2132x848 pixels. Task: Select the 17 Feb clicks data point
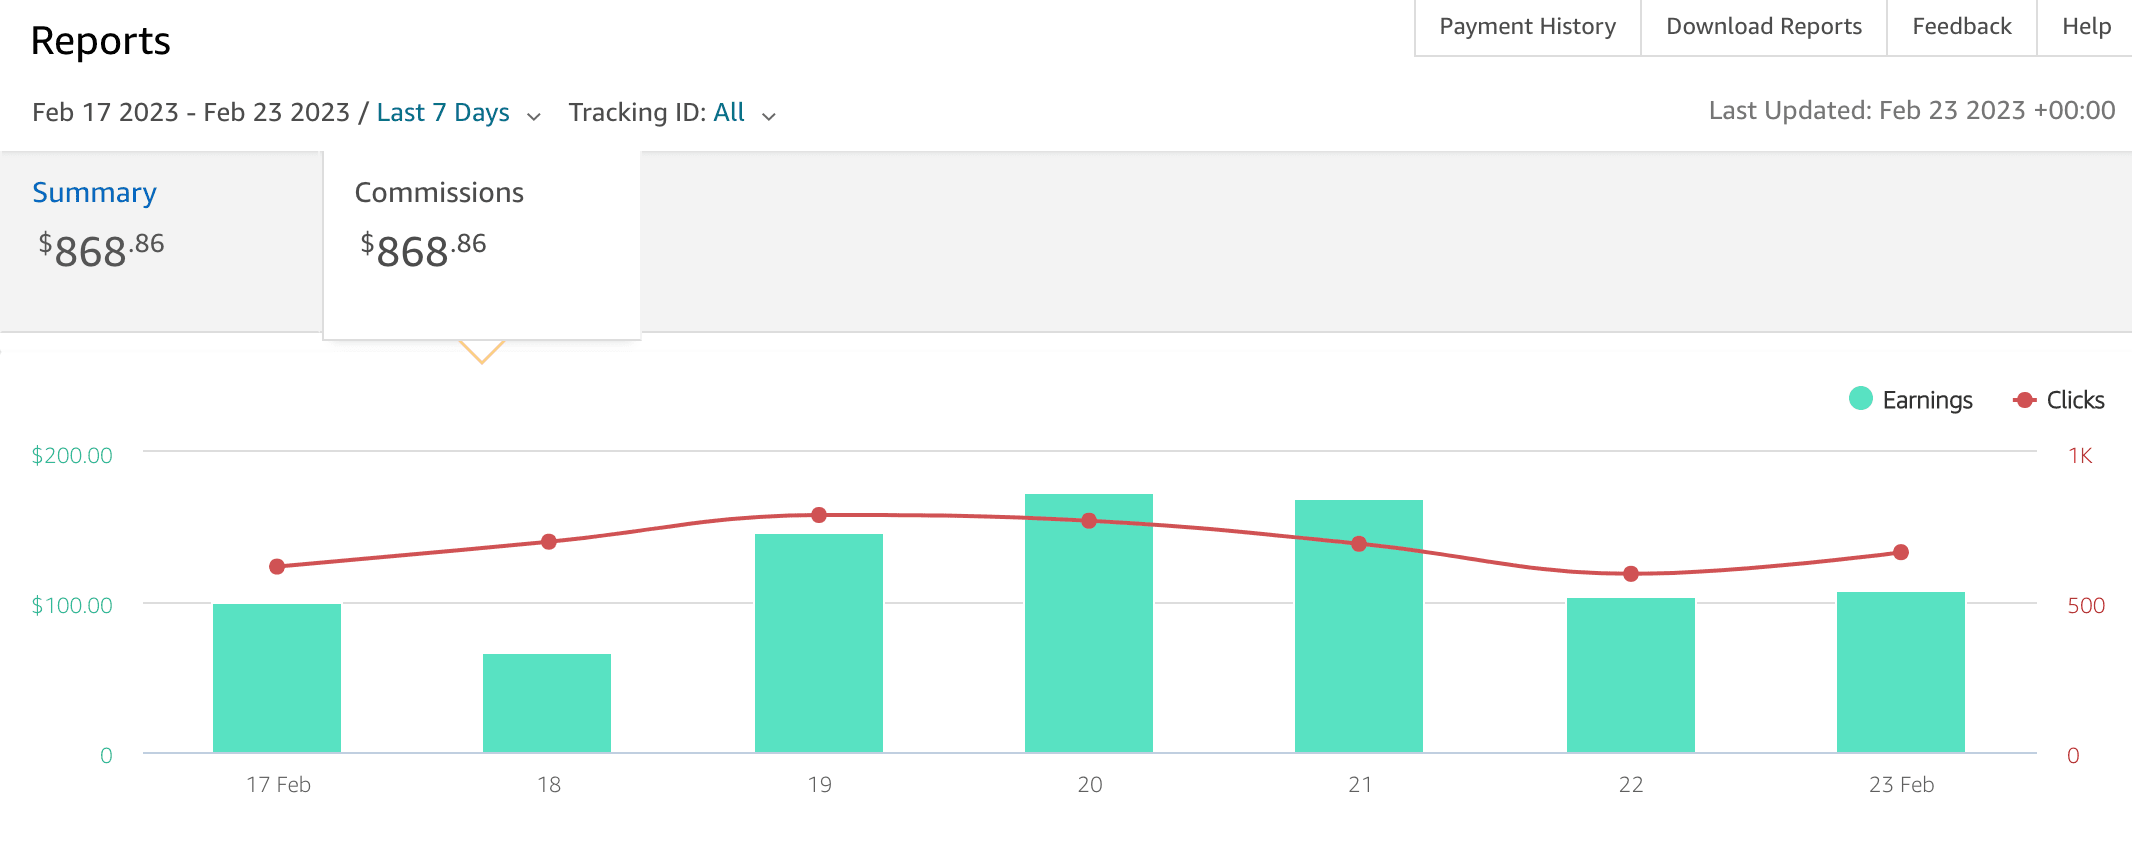pyautogui.click(x=277, y=567)
